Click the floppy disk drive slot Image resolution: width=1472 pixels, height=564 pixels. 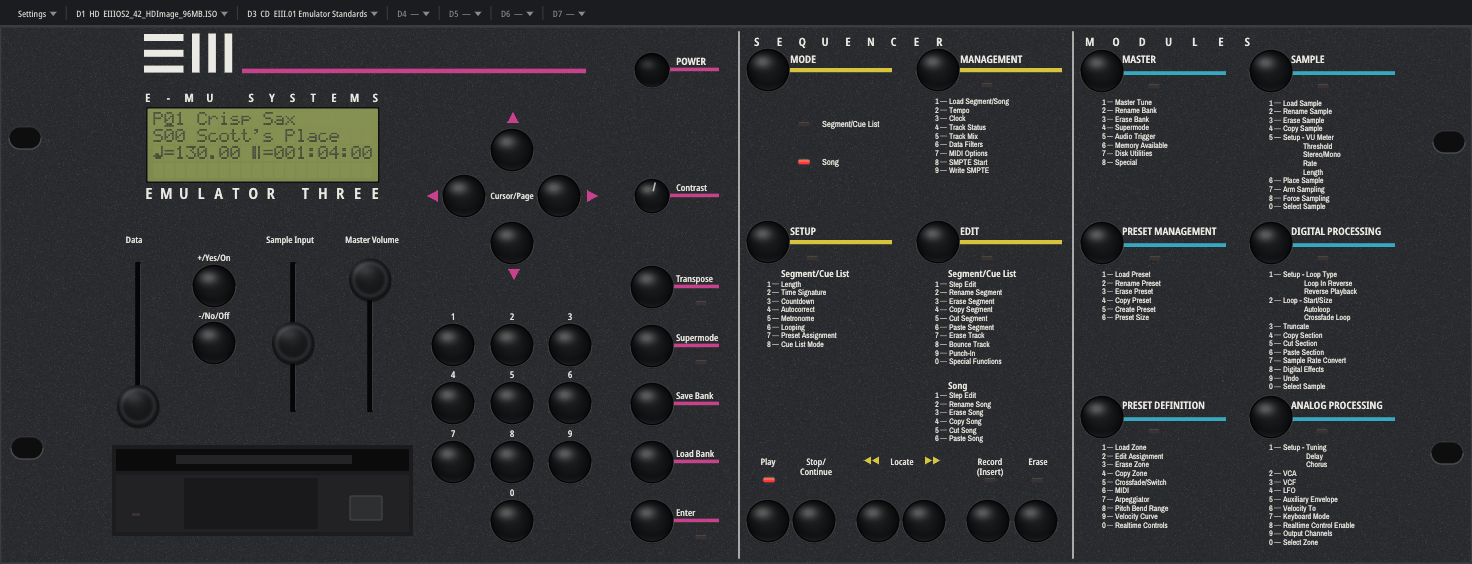coord(262,461)
